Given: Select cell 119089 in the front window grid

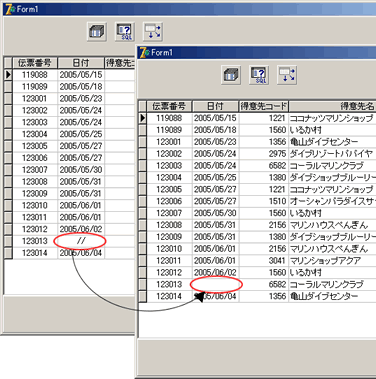Looking at the screenshot, I should point(169,130).
